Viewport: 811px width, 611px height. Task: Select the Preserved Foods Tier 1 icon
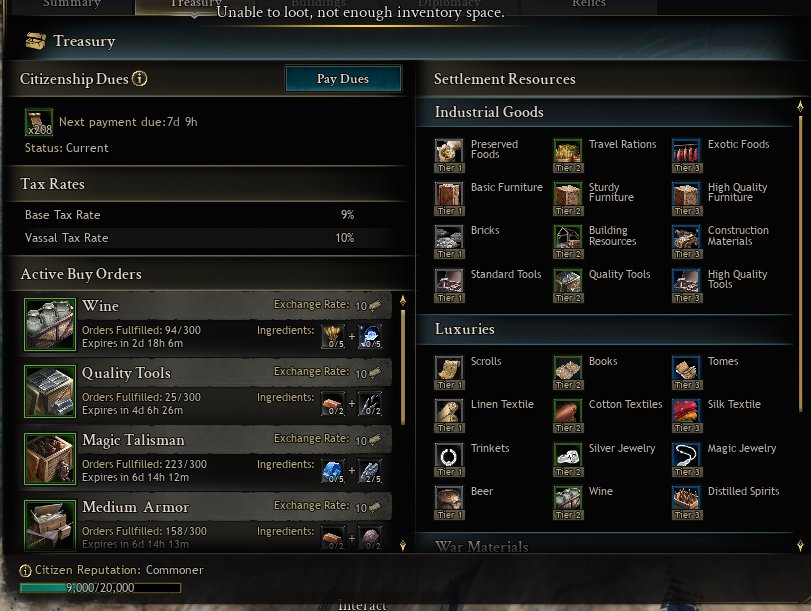pos(448,155)
